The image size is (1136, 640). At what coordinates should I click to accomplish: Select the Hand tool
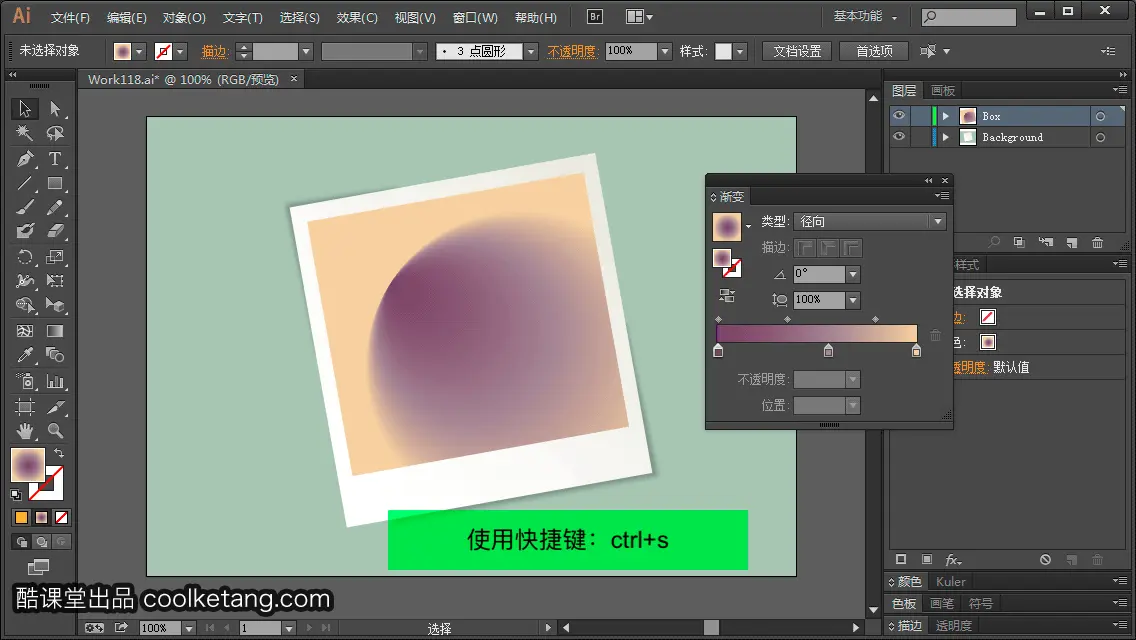point(25,431)
